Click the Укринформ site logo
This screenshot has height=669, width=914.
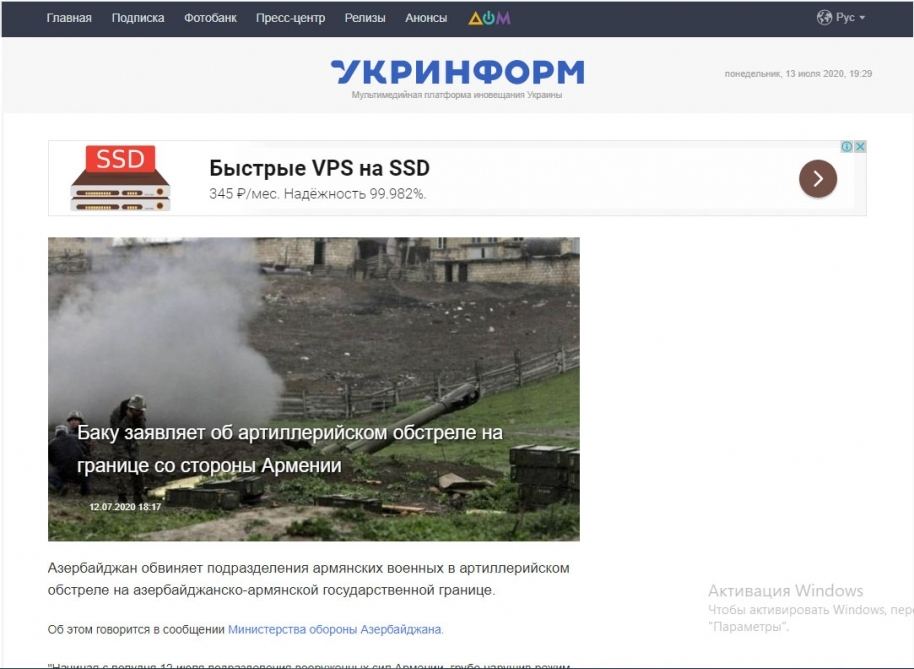coord(458,72)
